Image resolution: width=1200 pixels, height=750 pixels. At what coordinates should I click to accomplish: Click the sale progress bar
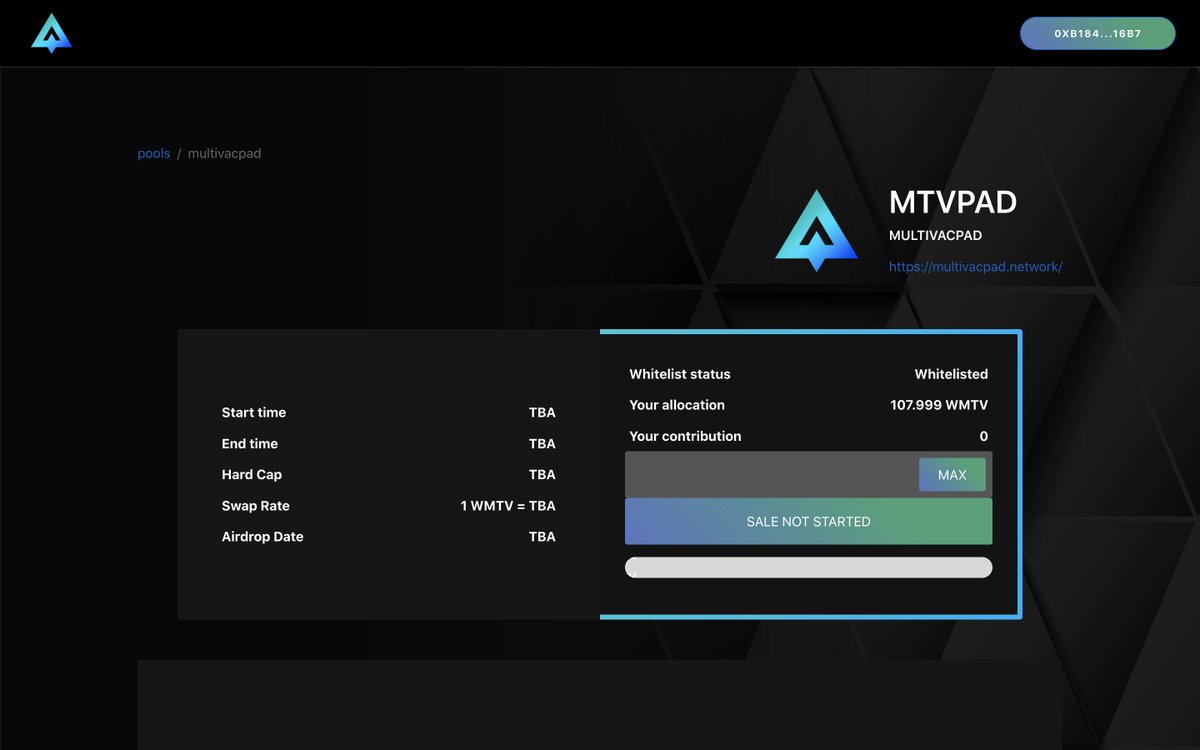coord(808,568)
